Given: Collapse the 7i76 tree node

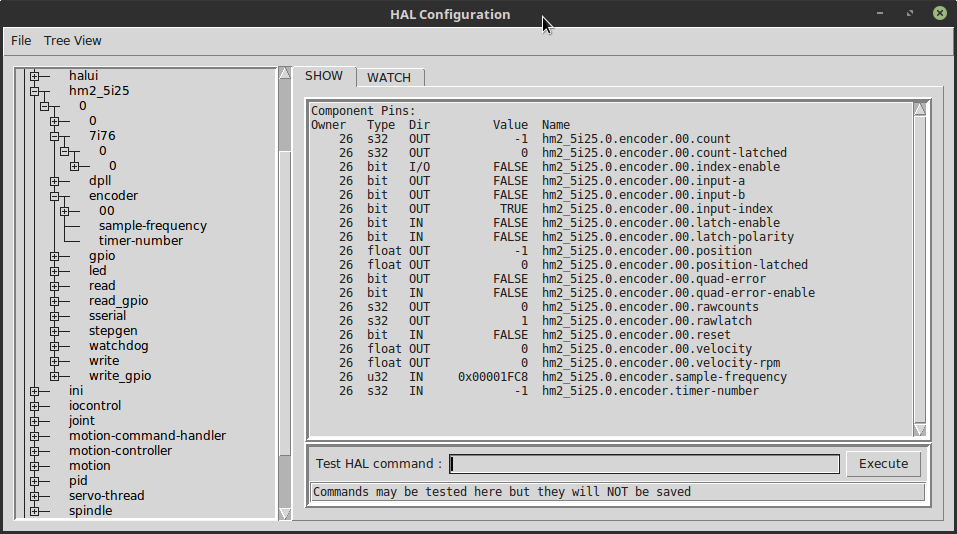Looking at the screenshot, I should tap(55, 136).
